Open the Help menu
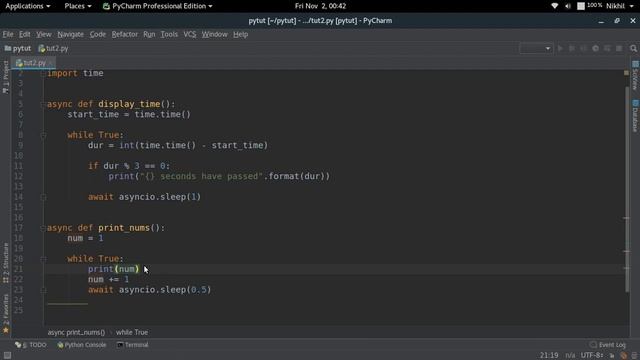640x360 pixels. [240, 34]
